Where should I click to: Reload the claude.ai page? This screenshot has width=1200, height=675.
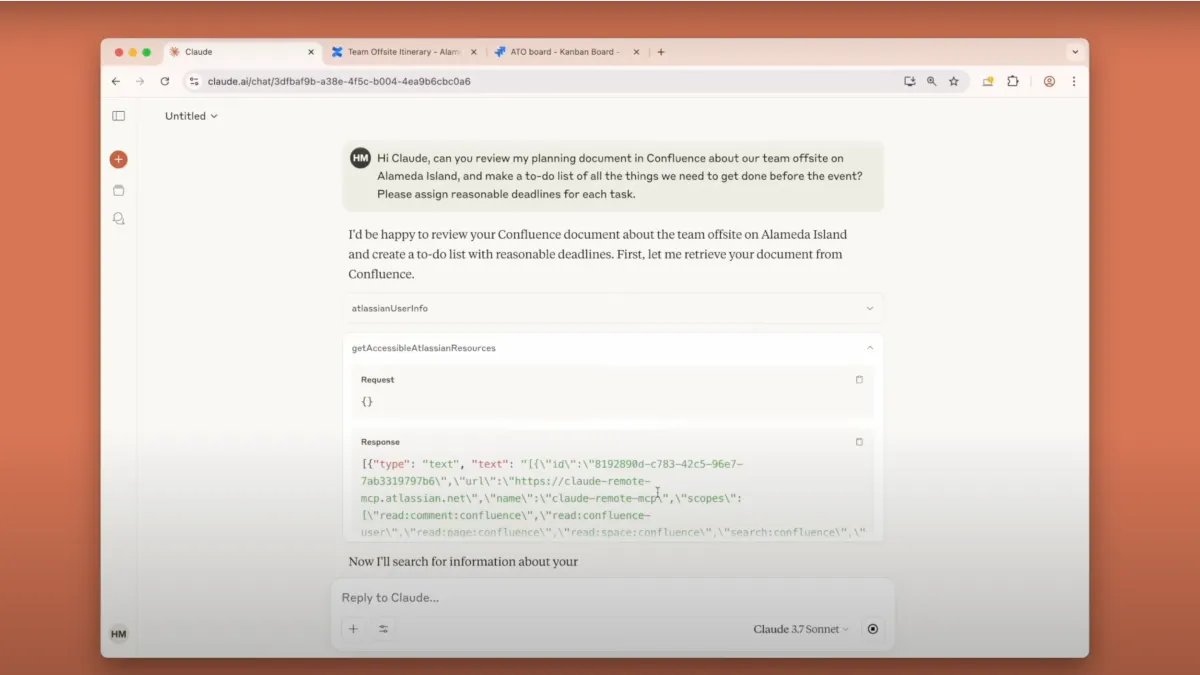[164, 81]
